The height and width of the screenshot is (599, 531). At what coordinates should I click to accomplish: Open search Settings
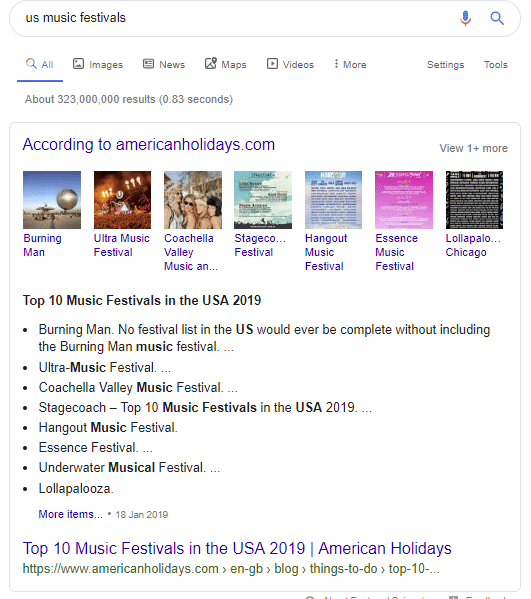445,65
